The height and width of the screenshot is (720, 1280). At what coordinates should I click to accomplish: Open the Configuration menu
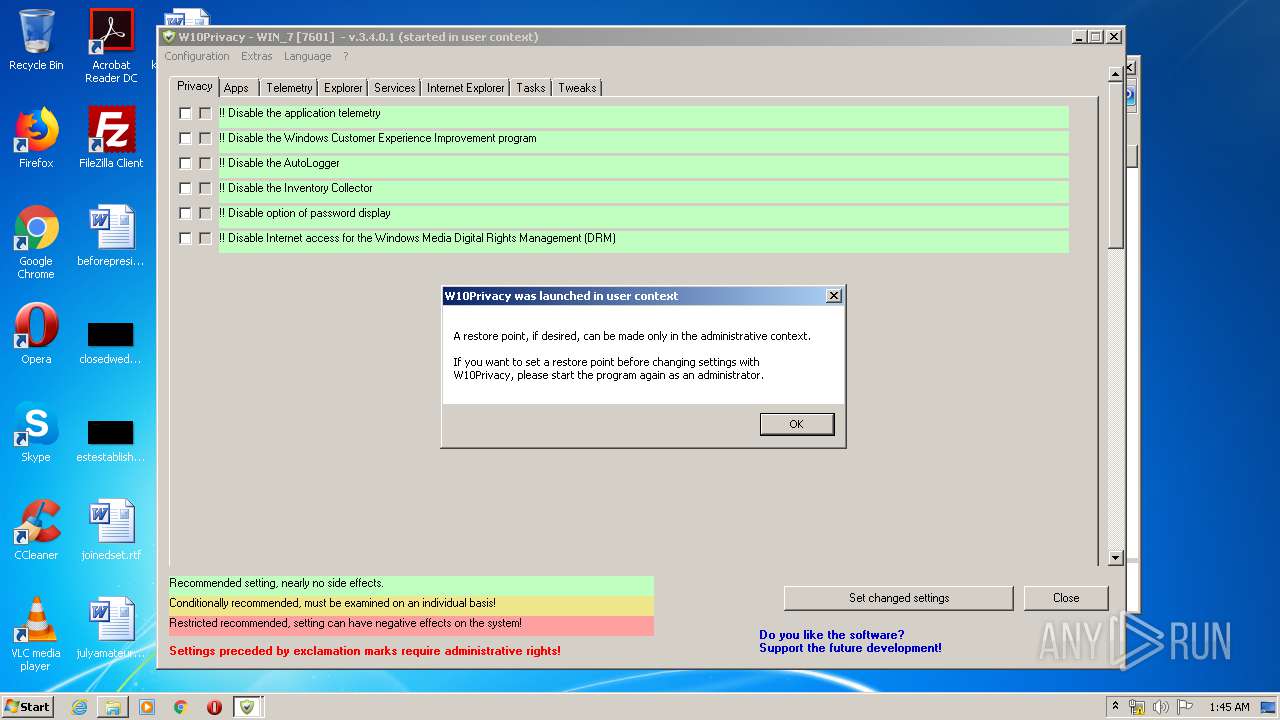click(197, 56)
